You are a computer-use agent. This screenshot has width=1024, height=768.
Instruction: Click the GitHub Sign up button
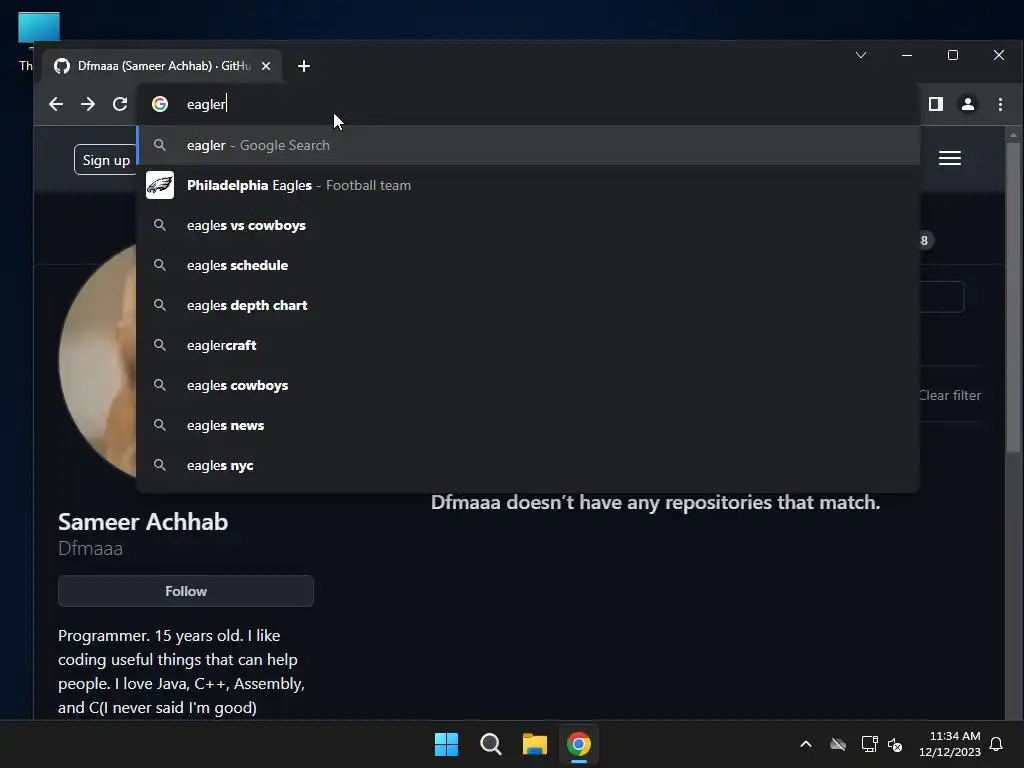(x=106, y=160)
